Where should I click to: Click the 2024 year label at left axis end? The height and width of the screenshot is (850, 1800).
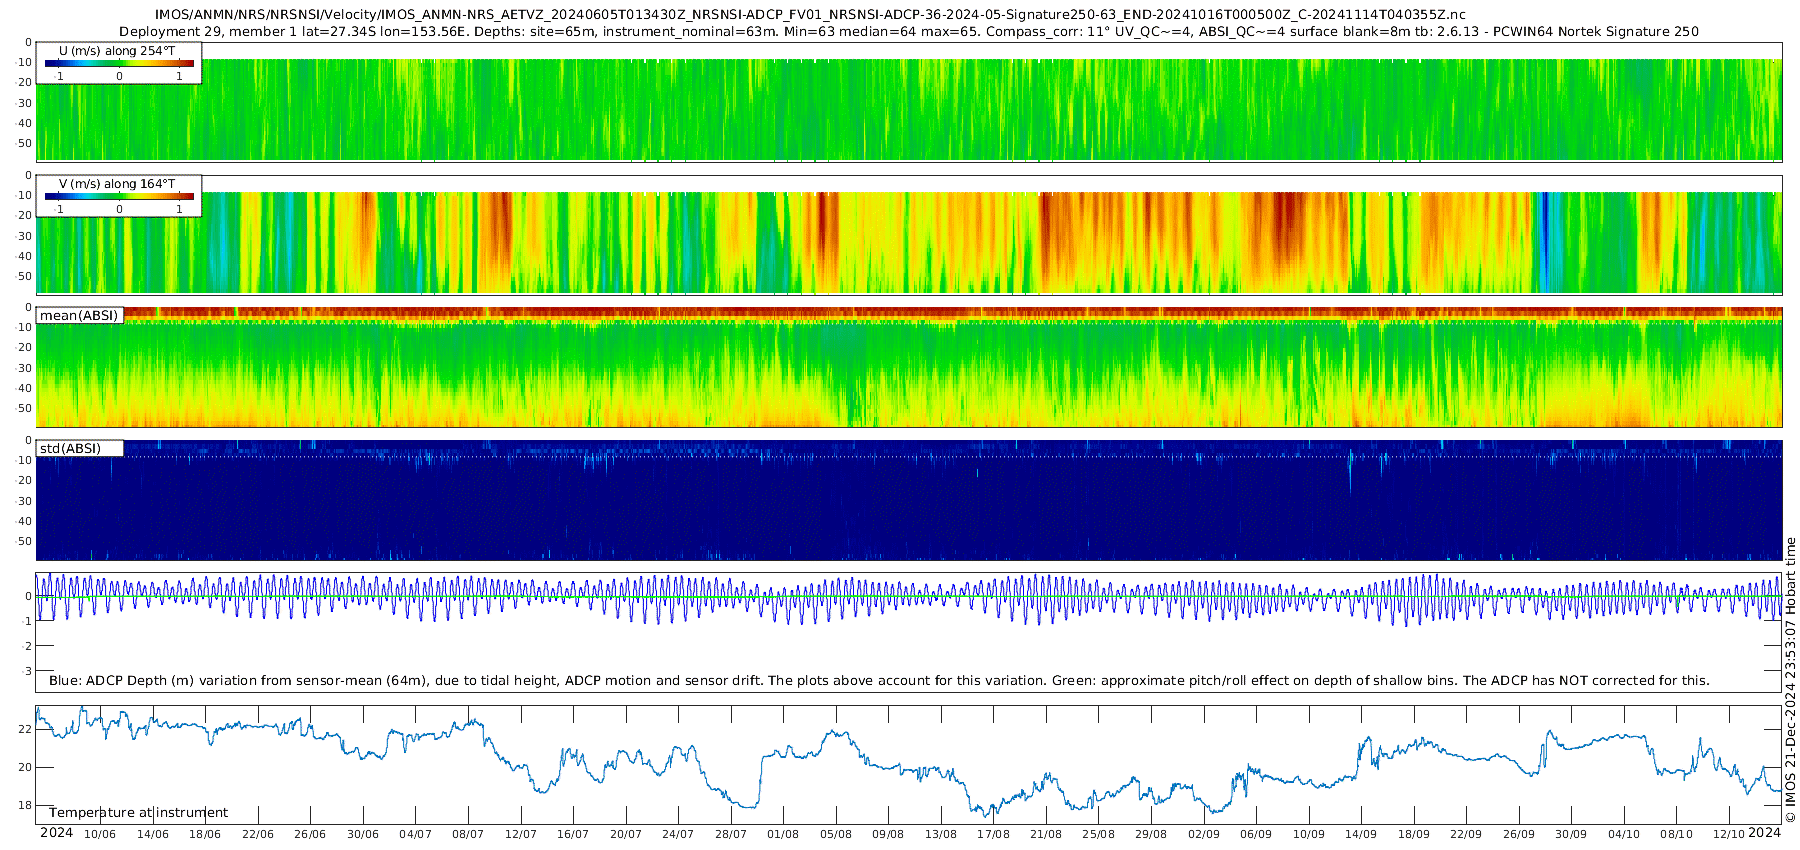click(x=56, y=833)
